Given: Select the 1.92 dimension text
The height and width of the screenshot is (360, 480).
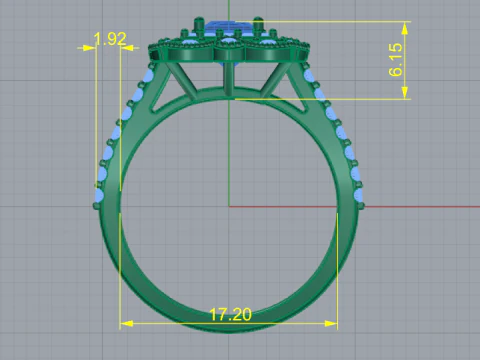Looking at the screenshot, I should coord(110,39).
